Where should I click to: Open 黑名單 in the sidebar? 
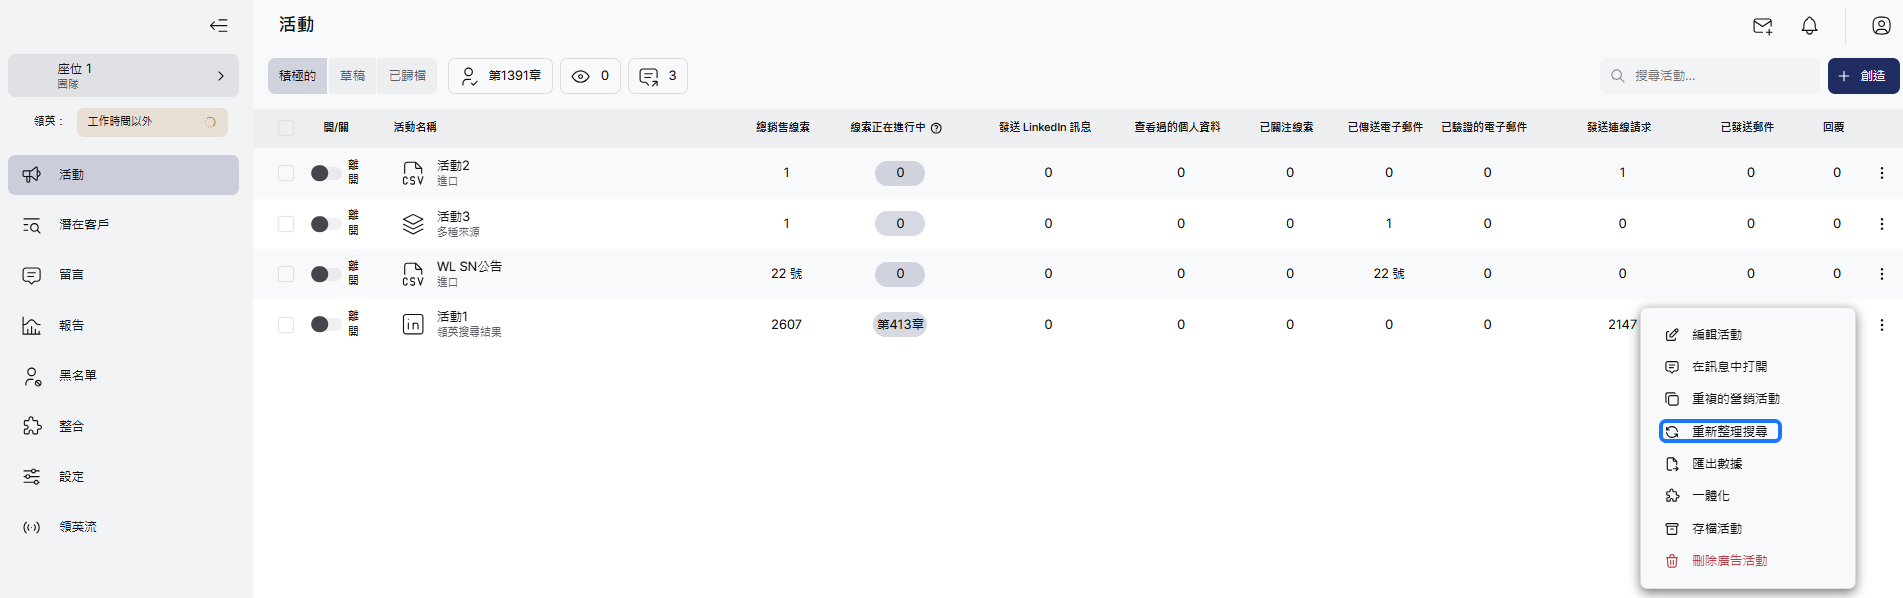point(77,376)
